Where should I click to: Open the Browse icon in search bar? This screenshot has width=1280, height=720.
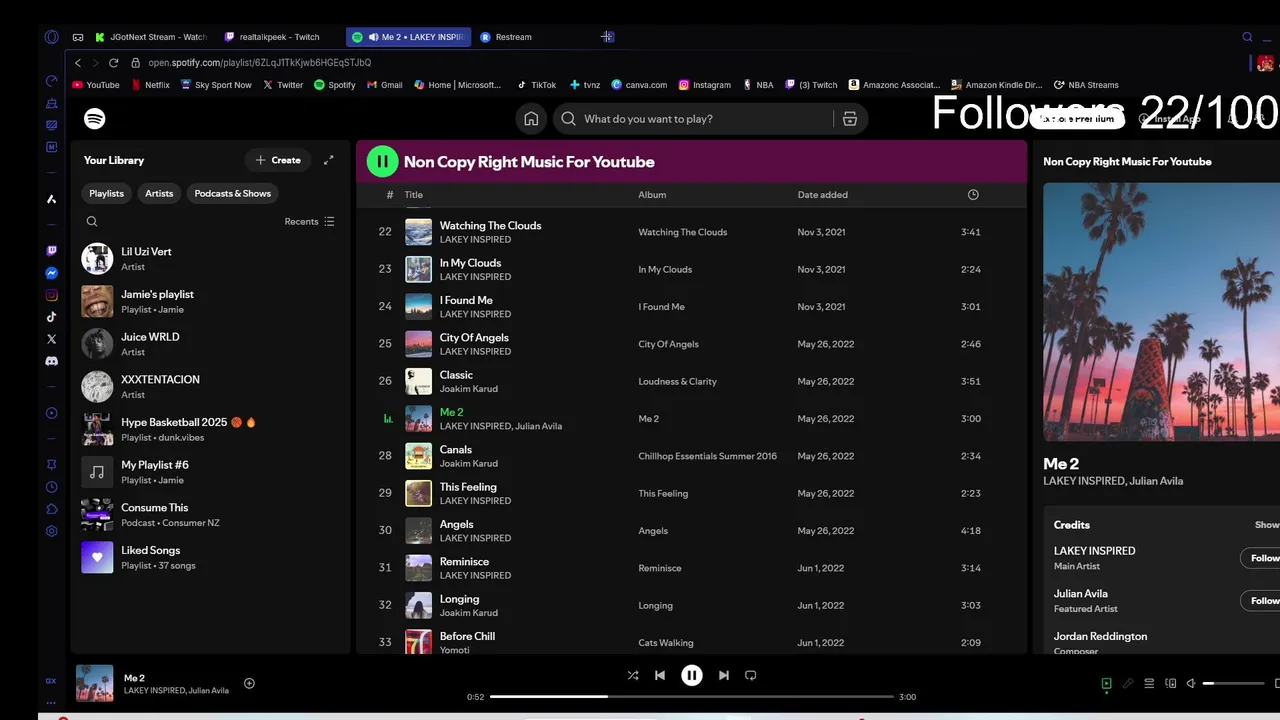(x=850, y=119)
